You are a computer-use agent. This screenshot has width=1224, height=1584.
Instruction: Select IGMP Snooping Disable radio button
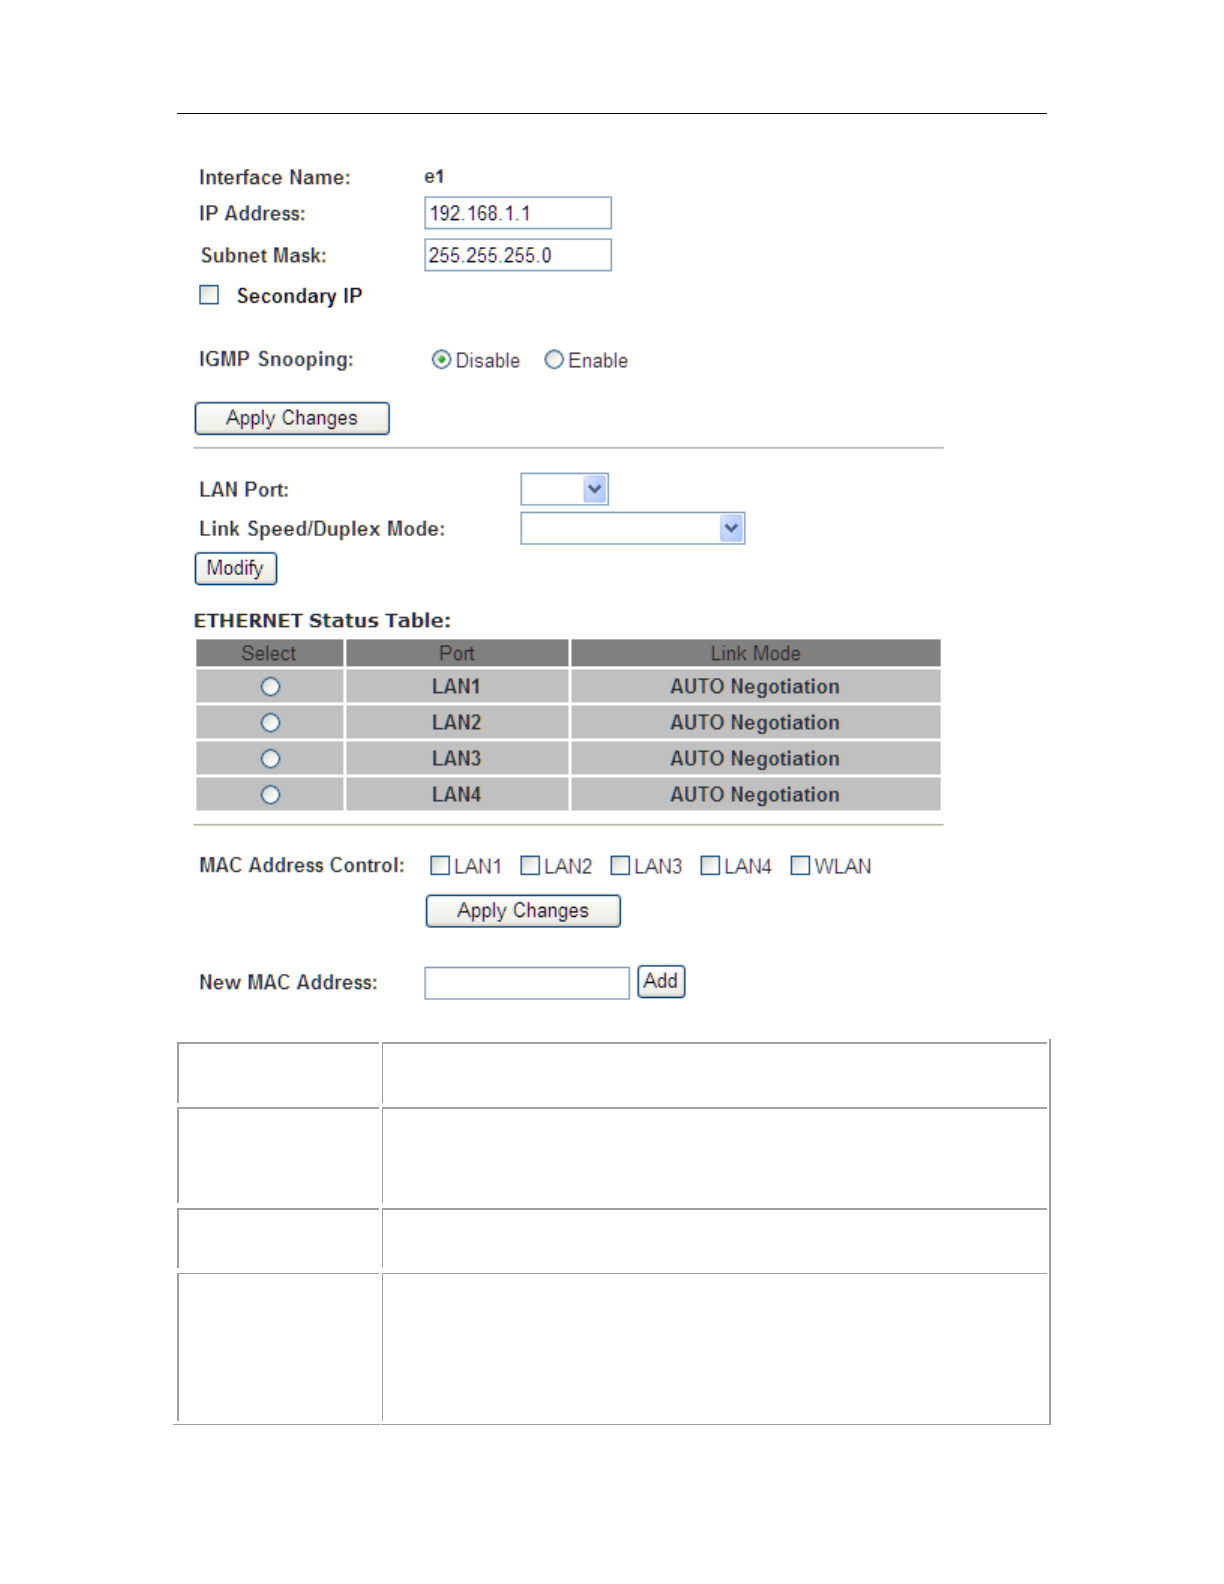point(441,360)
